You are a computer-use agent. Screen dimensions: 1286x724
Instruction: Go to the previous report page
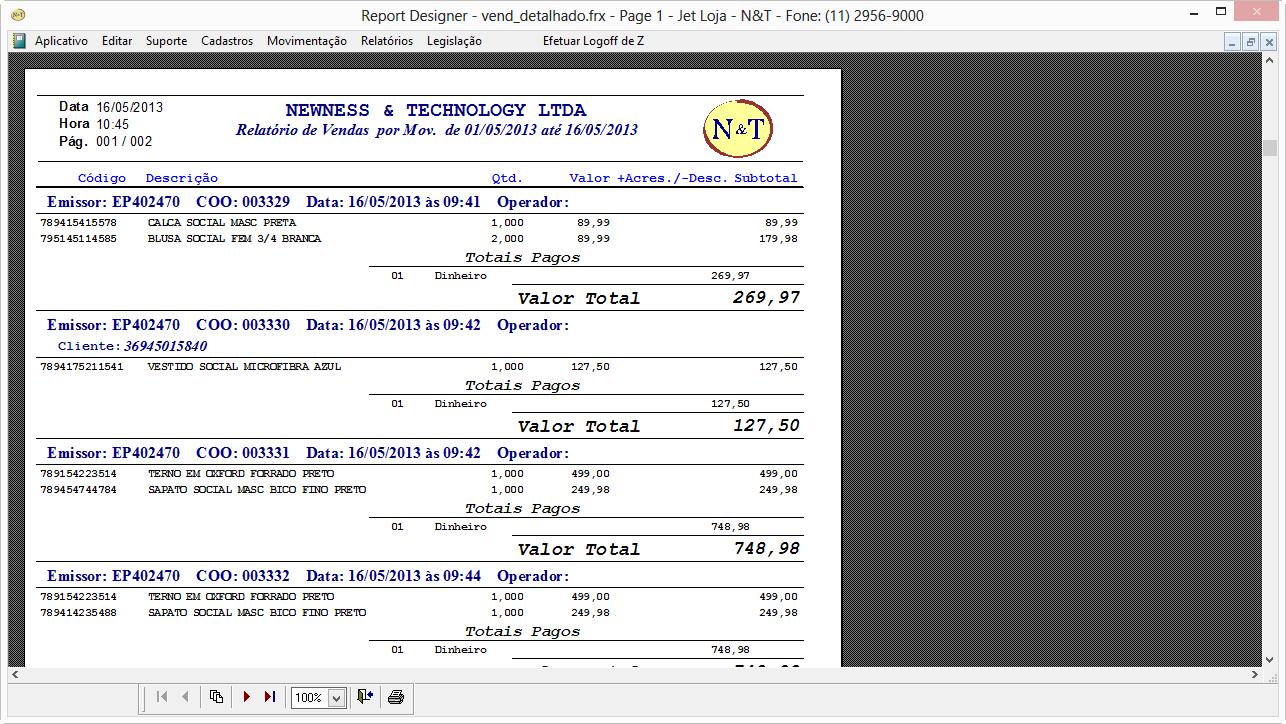(185, 697)
